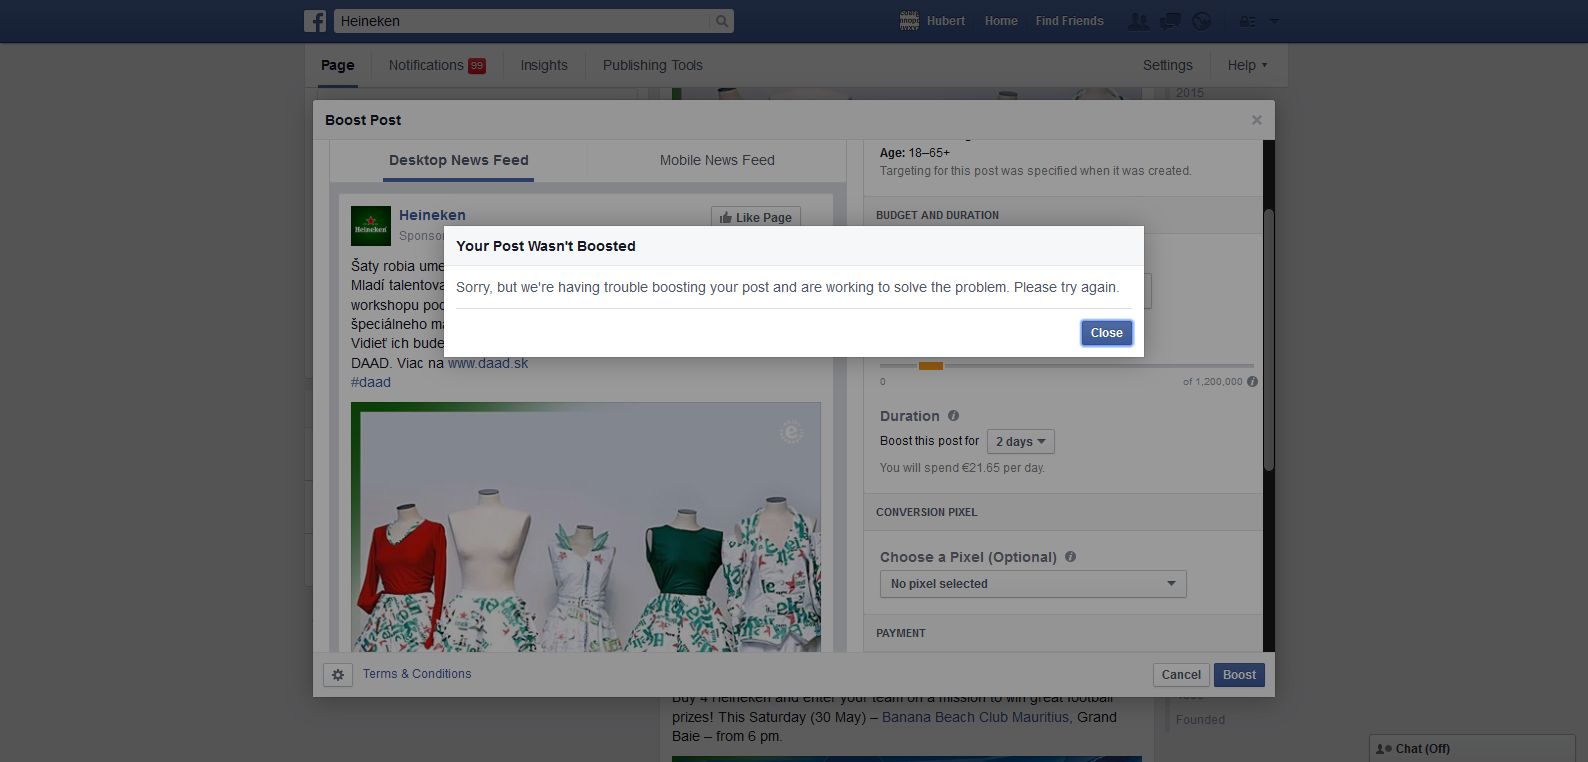Click the Facebook logo icon
Screen dimensions: 1588x762
point(315,21)
